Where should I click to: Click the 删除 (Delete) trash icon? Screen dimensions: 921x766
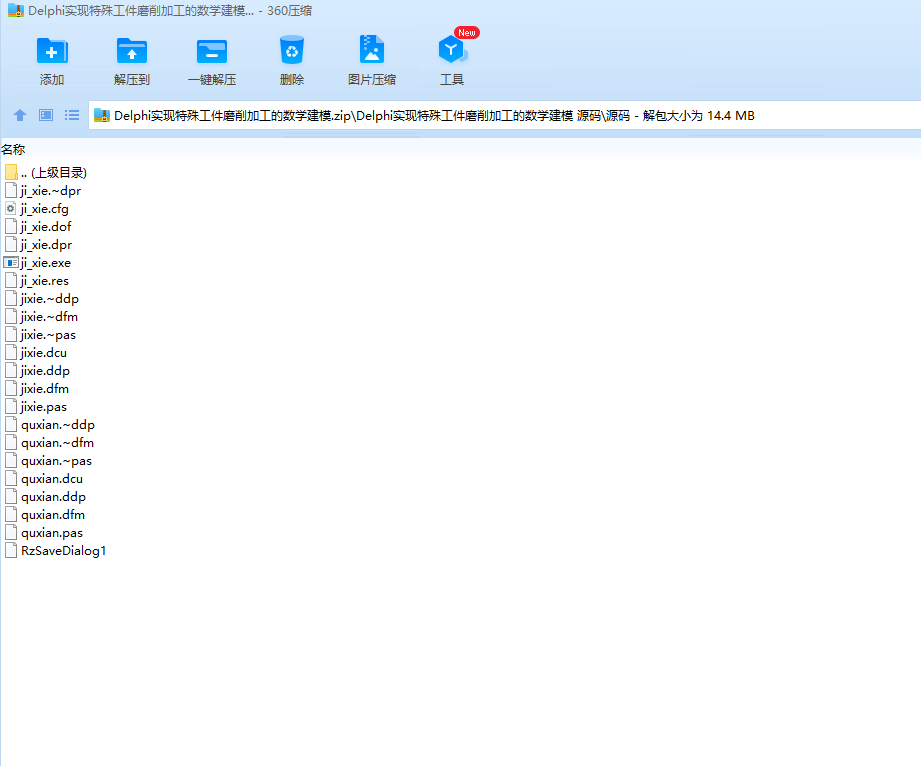(291, 50)
